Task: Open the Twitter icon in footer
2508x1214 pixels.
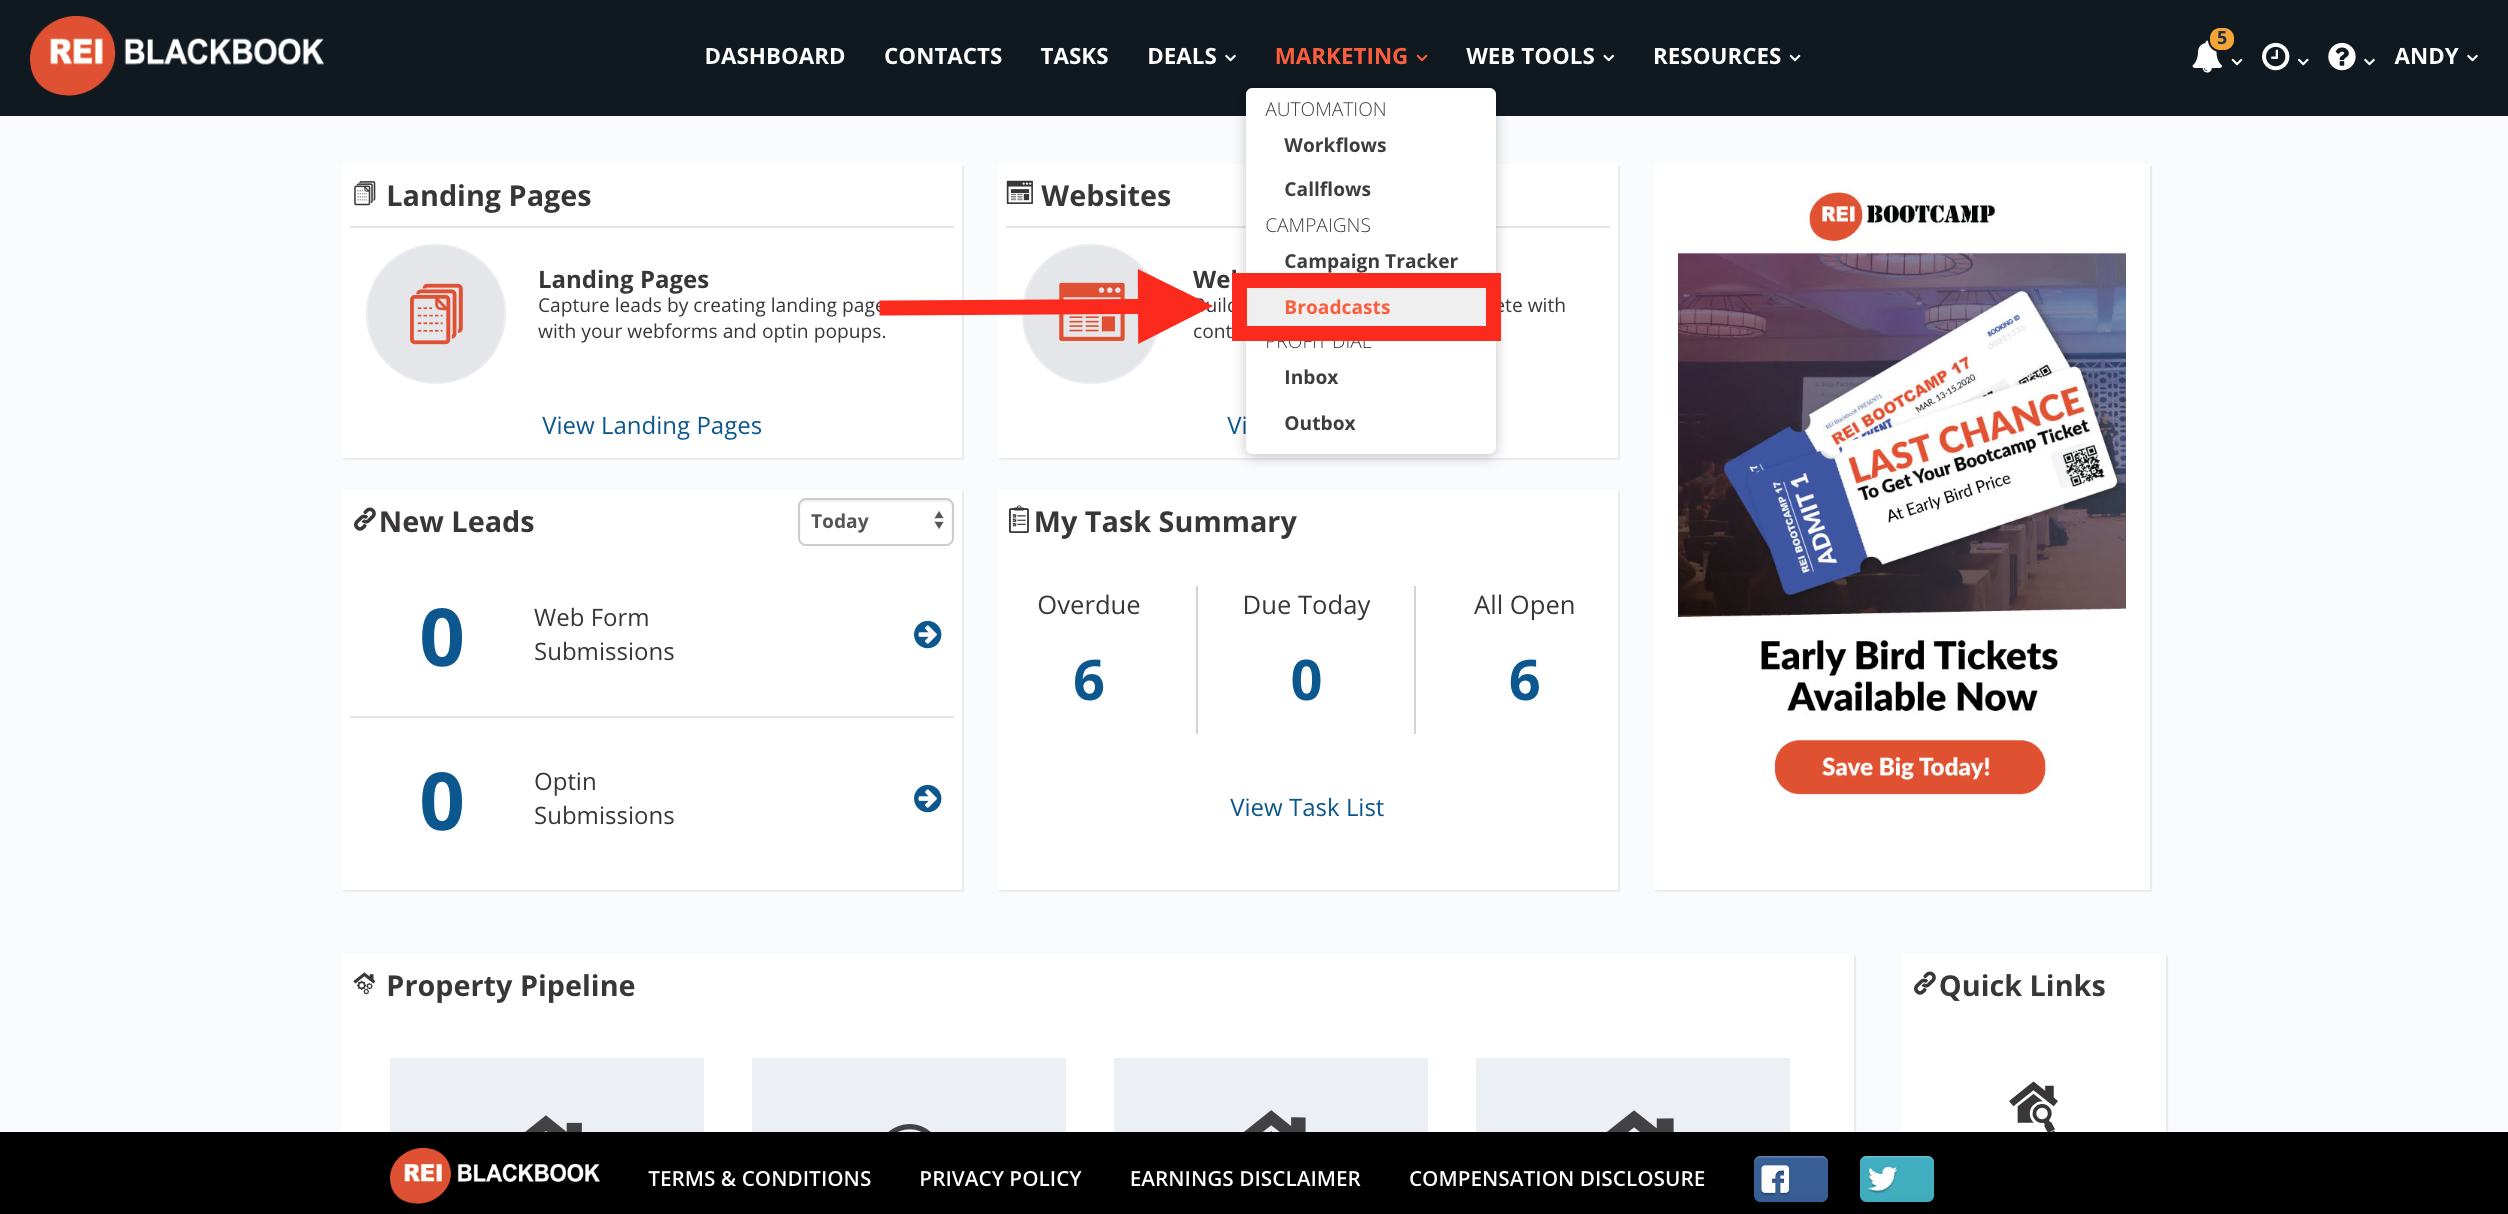Action: 1896,1179
